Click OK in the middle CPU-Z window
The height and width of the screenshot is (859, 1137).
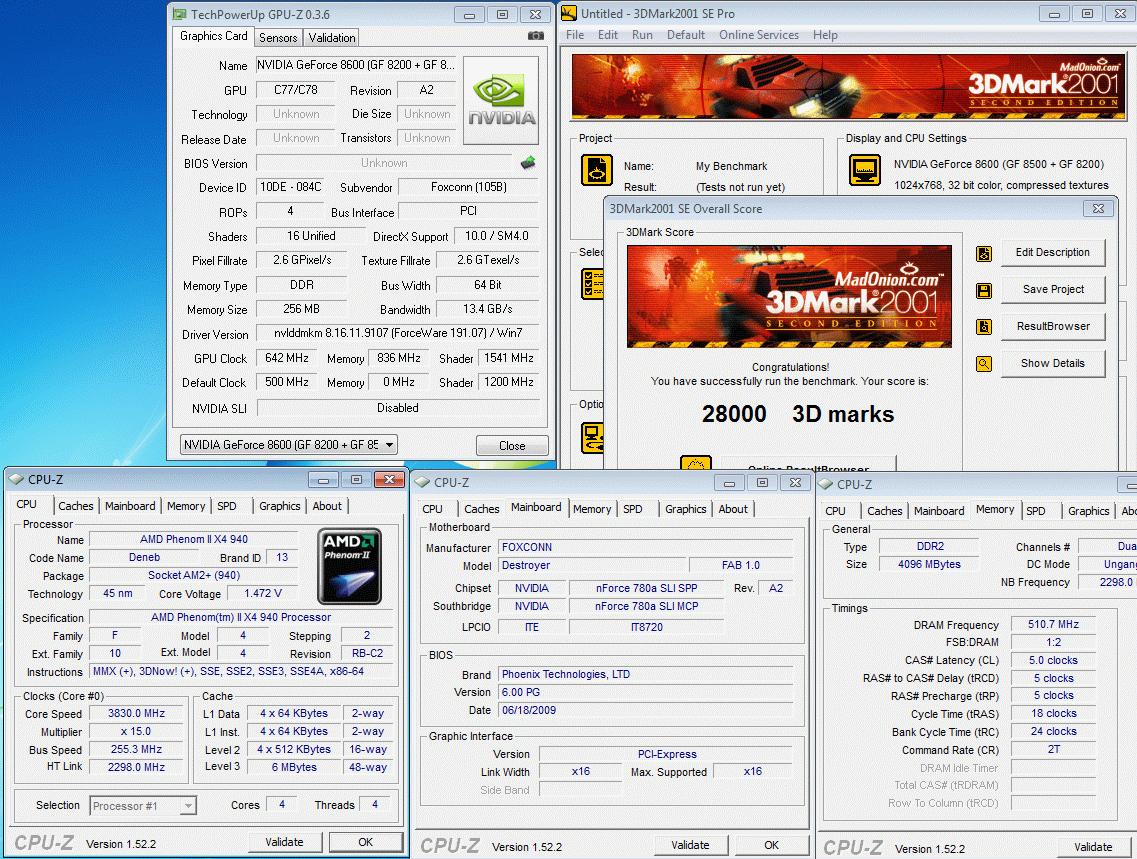click(x=772, y=845)
